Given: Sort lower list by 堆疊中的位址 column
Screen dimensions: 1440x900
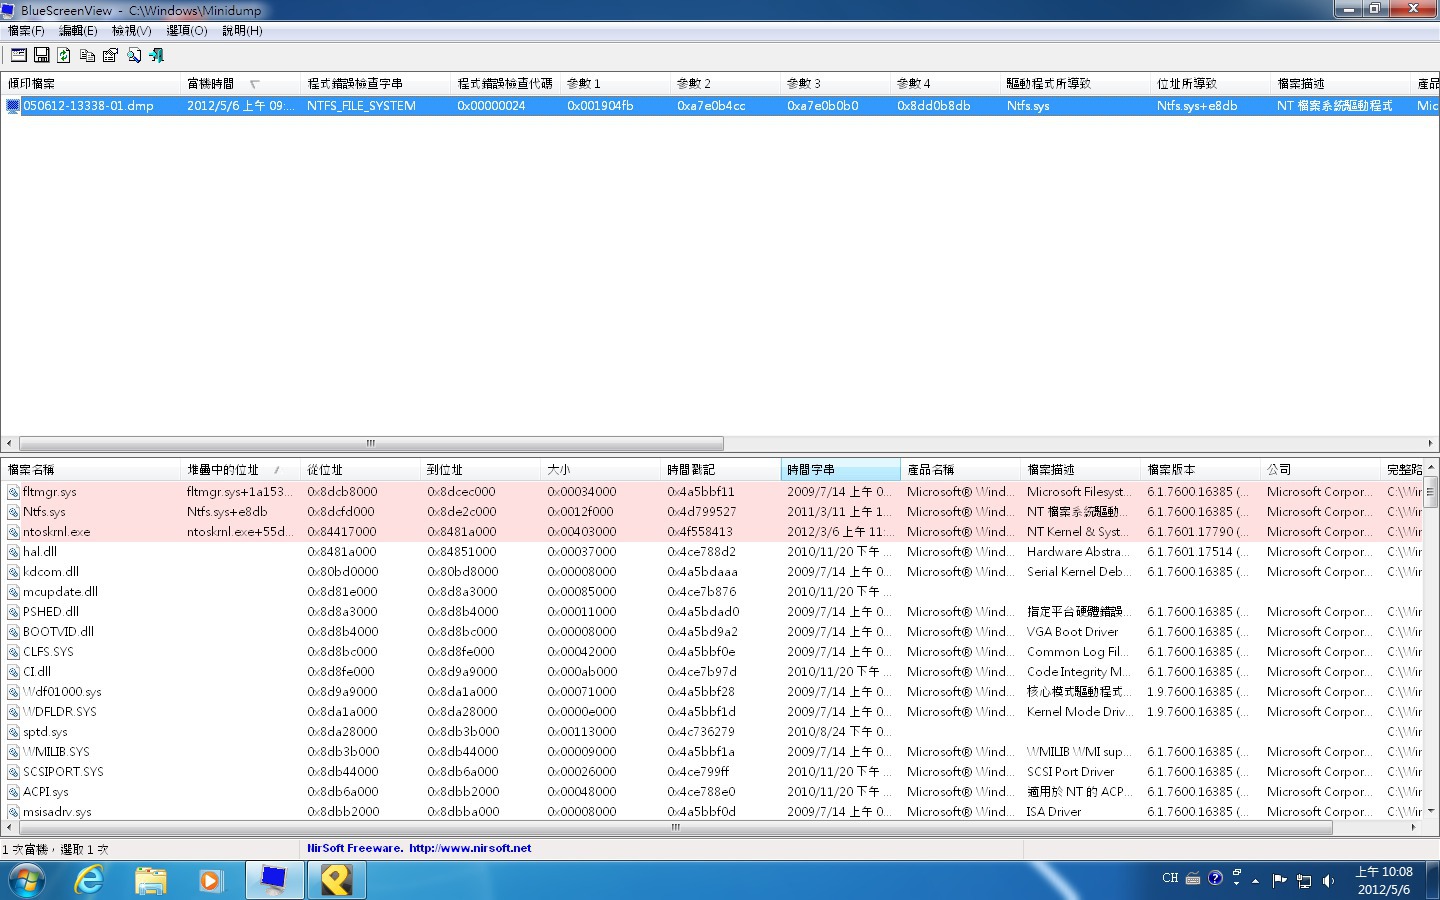Looking at the screenshot, I should [x=223, y=470].
